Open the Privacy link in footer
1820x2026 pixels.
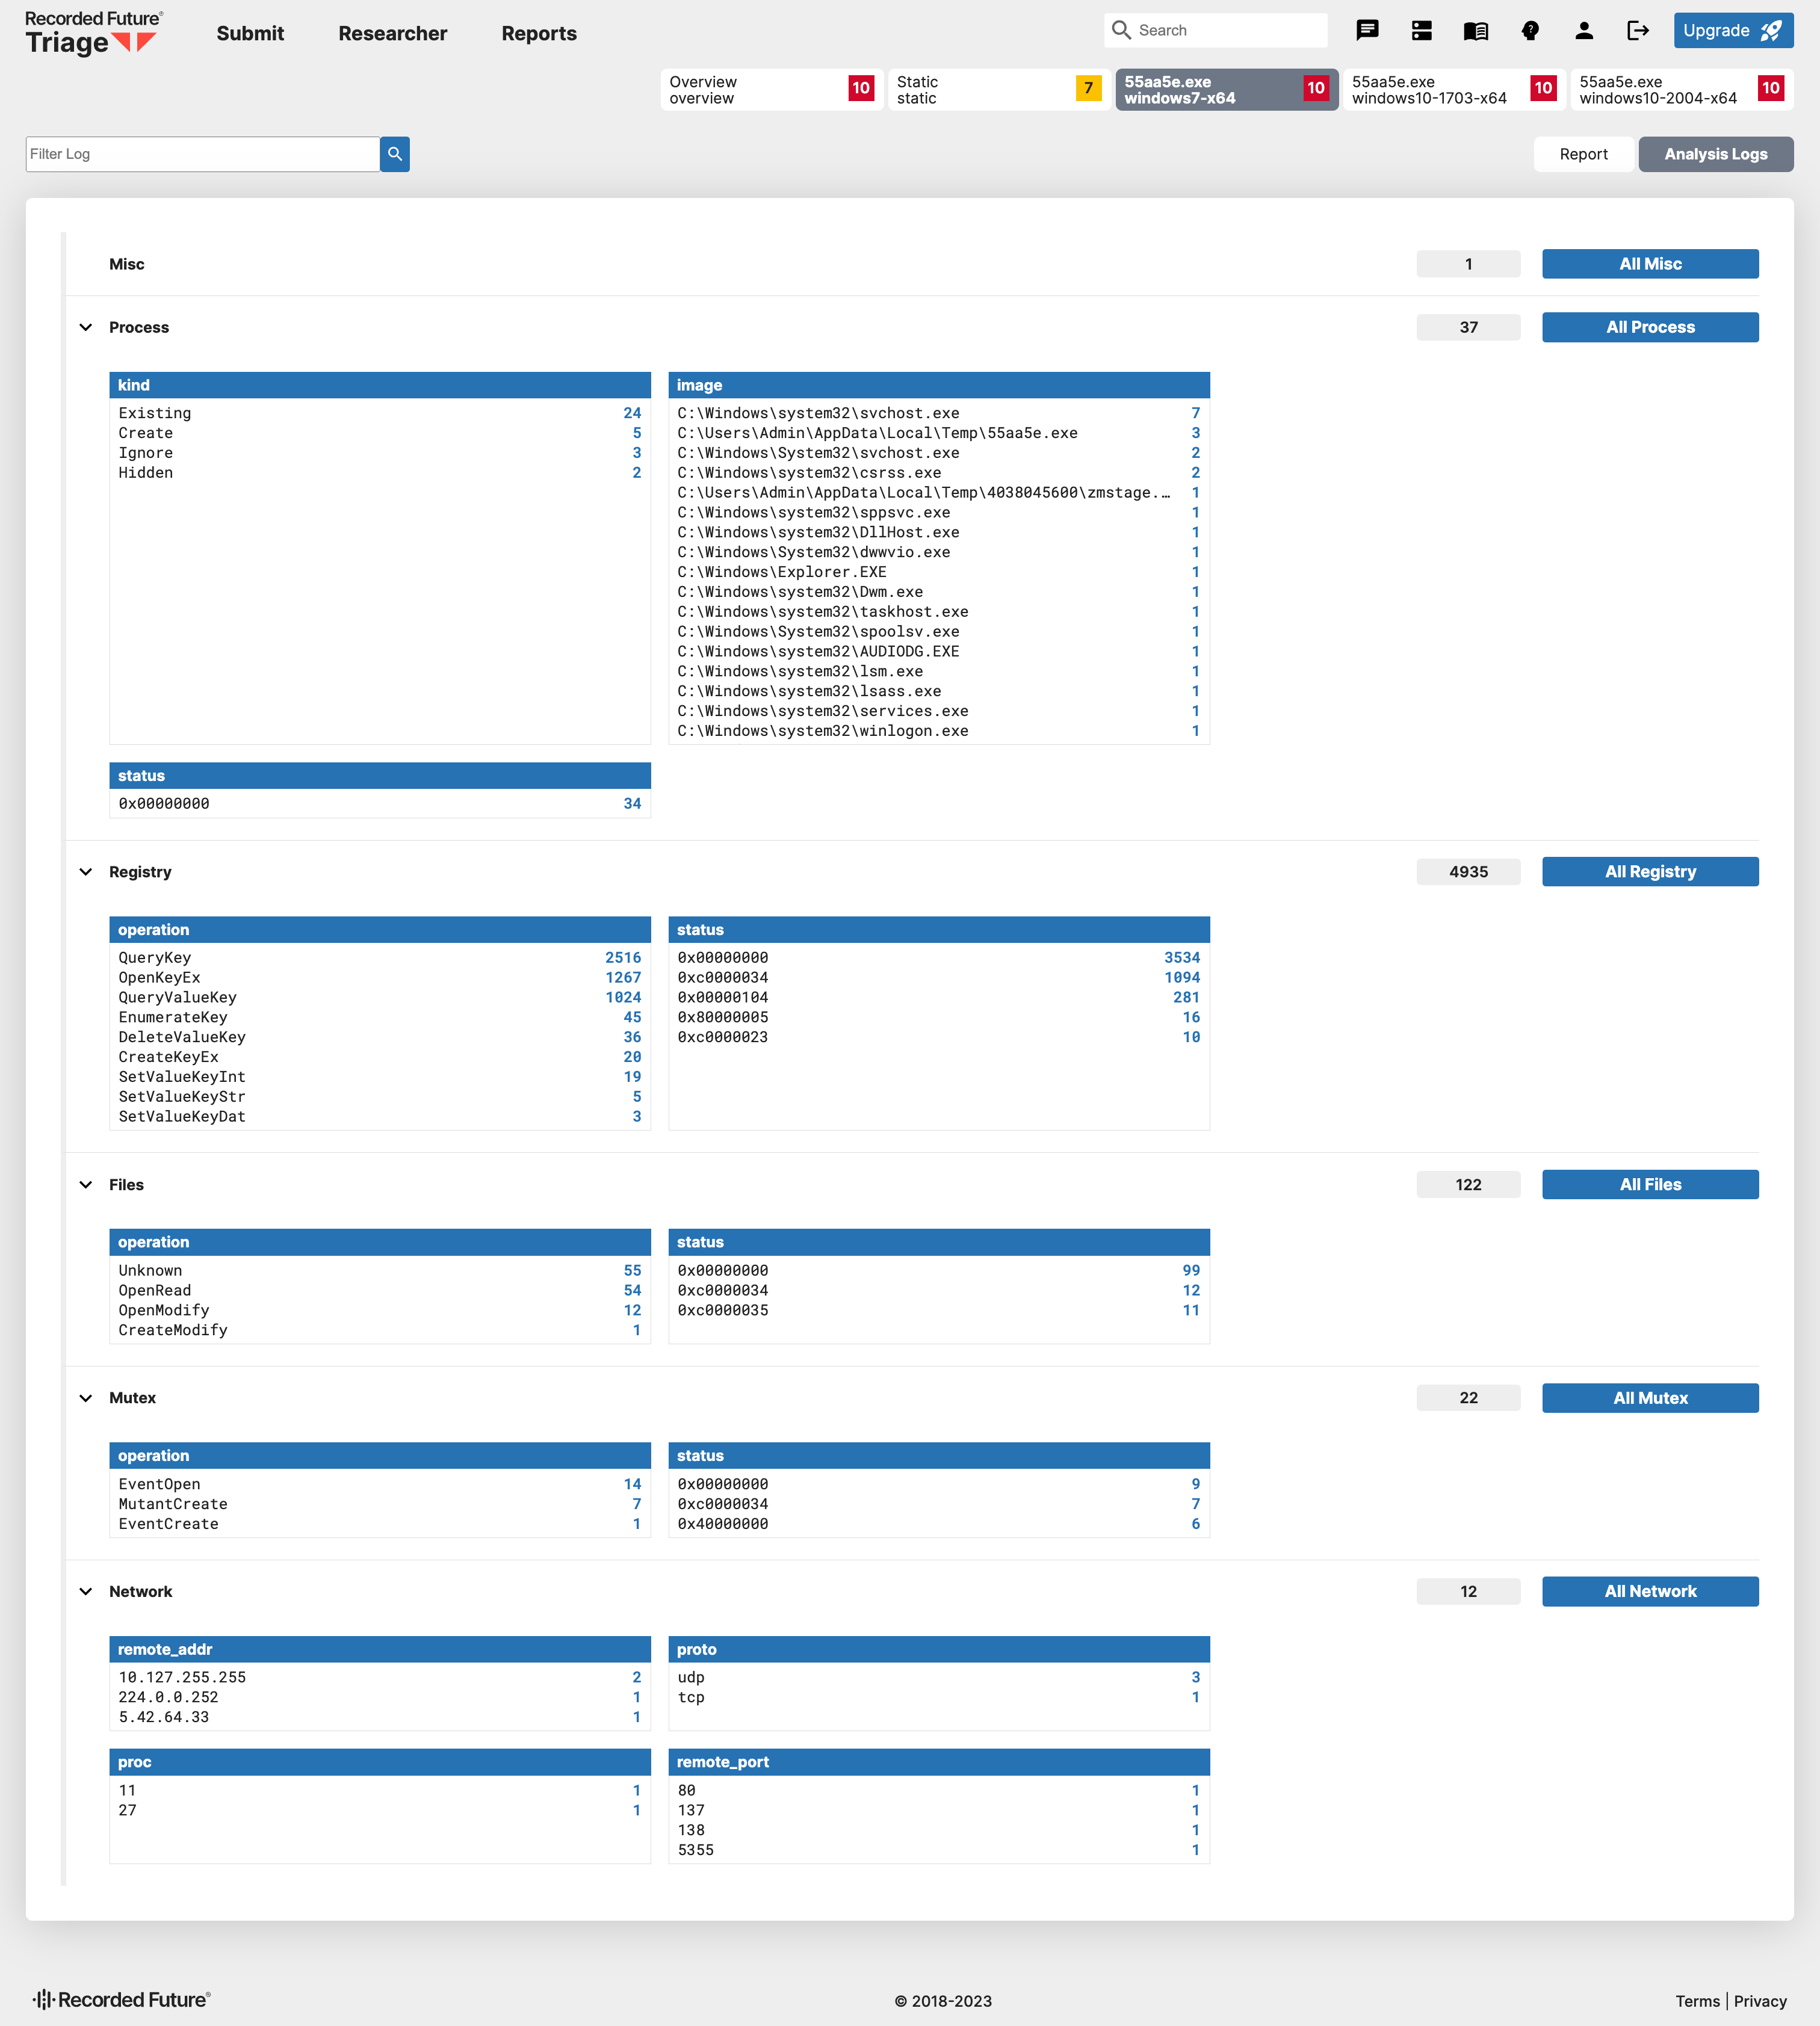pyautogui.click(x=1760, y=2001)
